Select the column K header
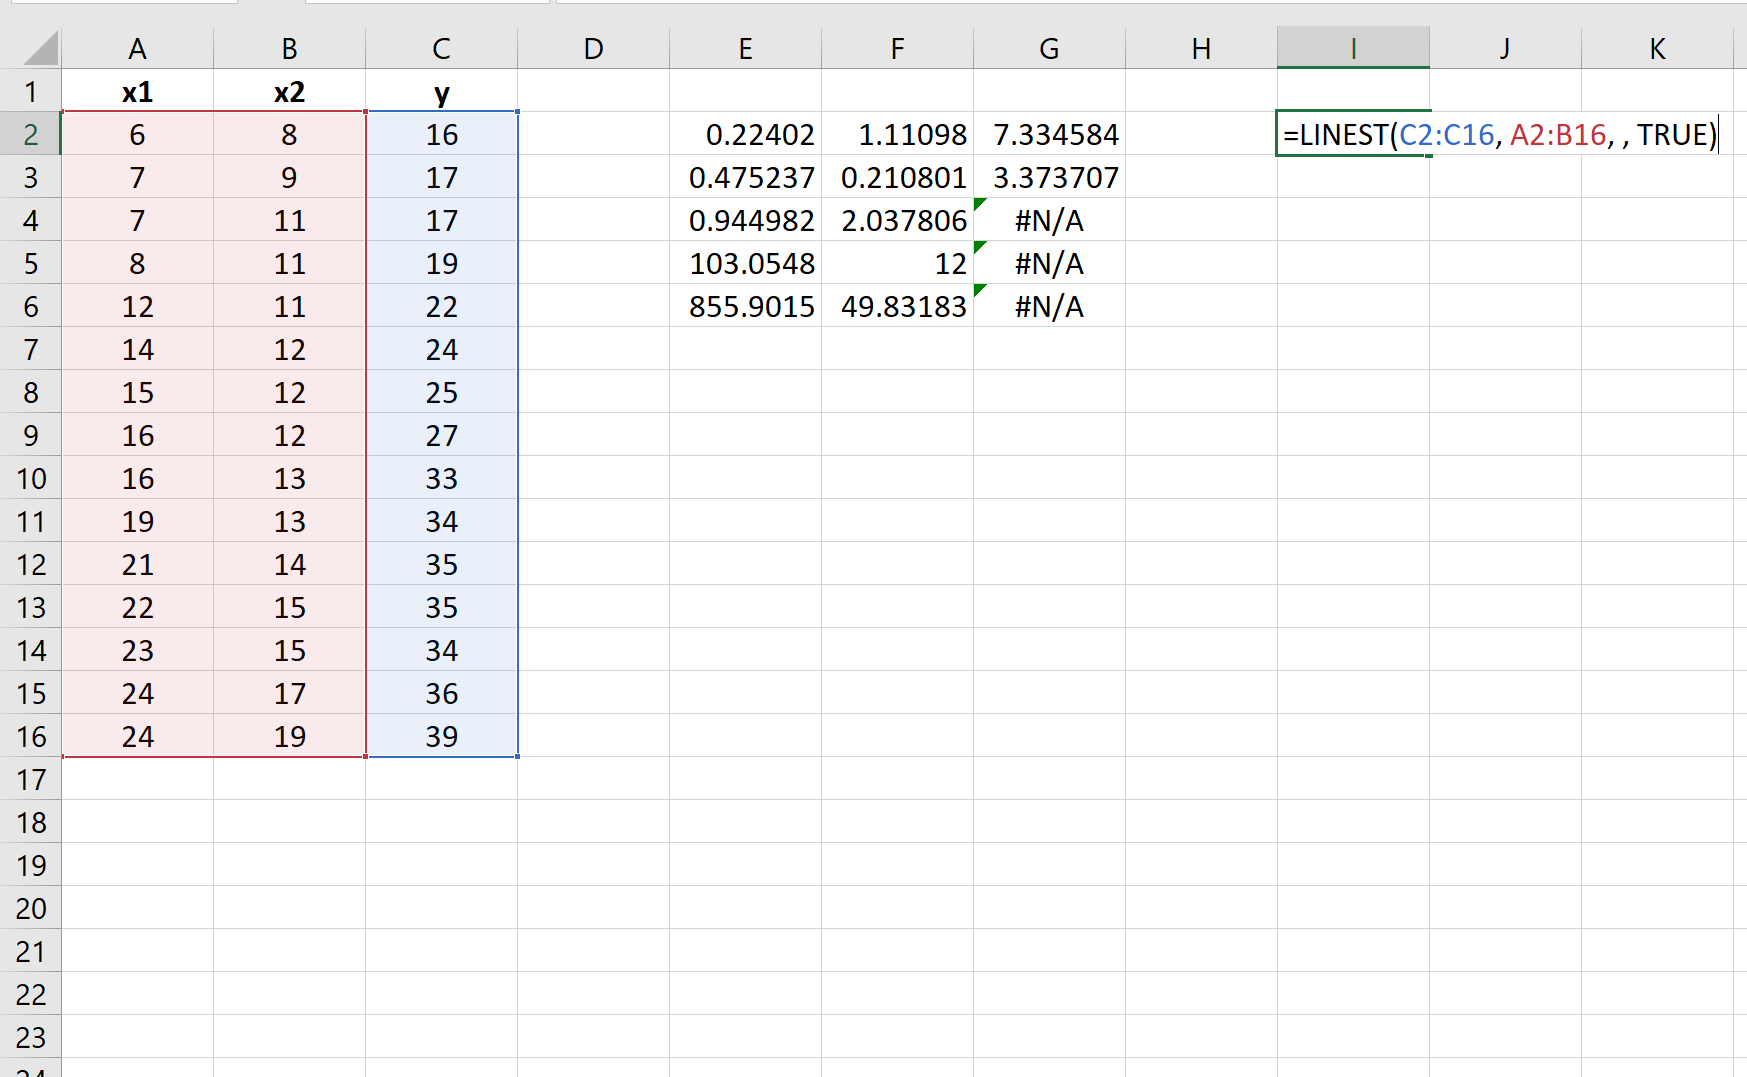The height and width of the screenshot is (1077, 1747). pos(1657,49)
